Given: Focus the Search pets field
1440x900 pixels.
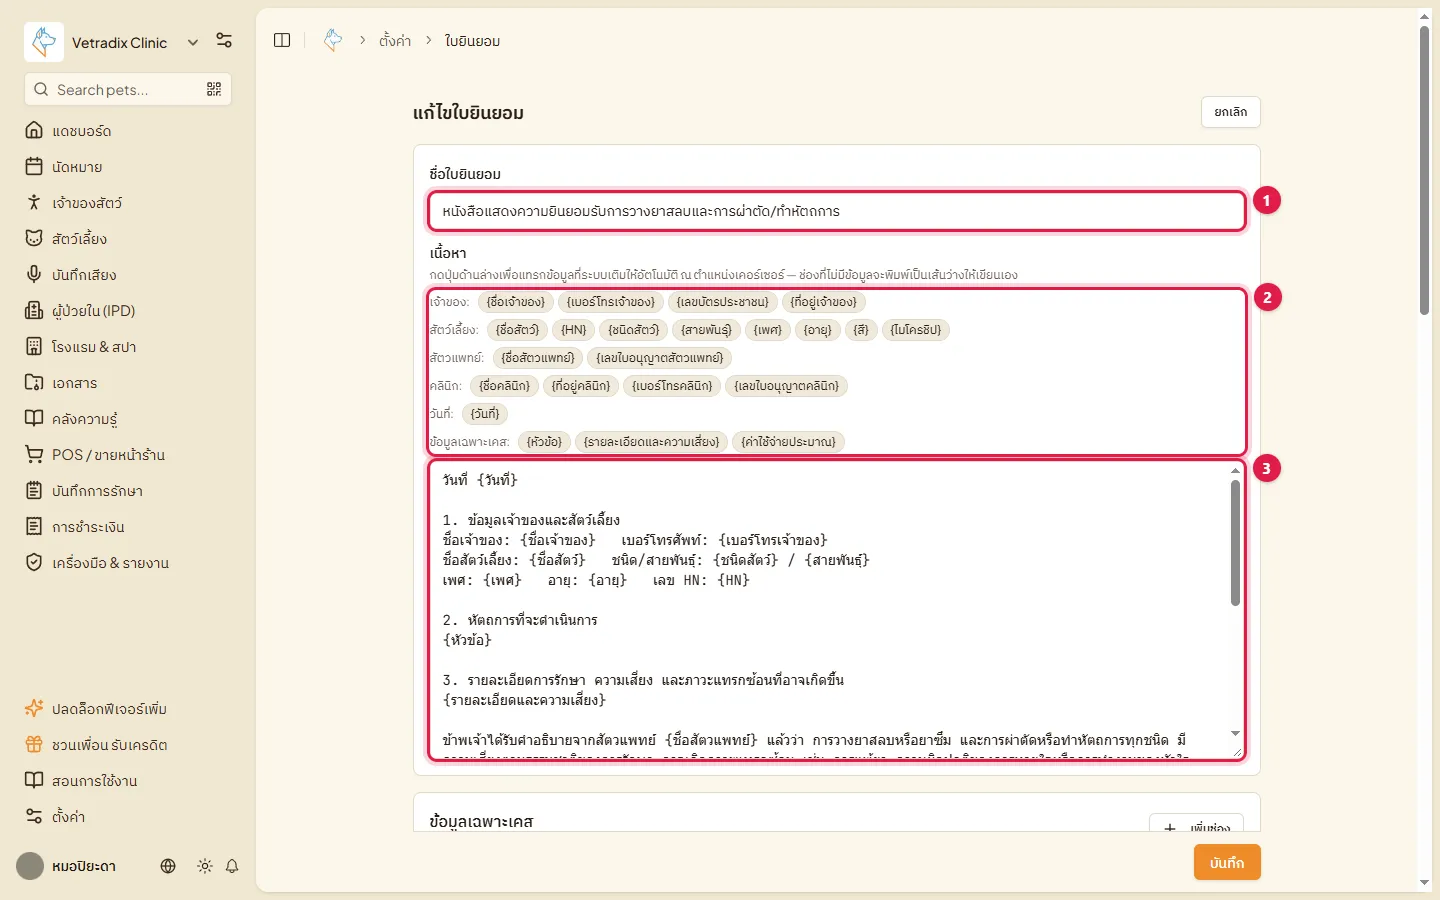Looking at the screenshot, I should (128, 89).
